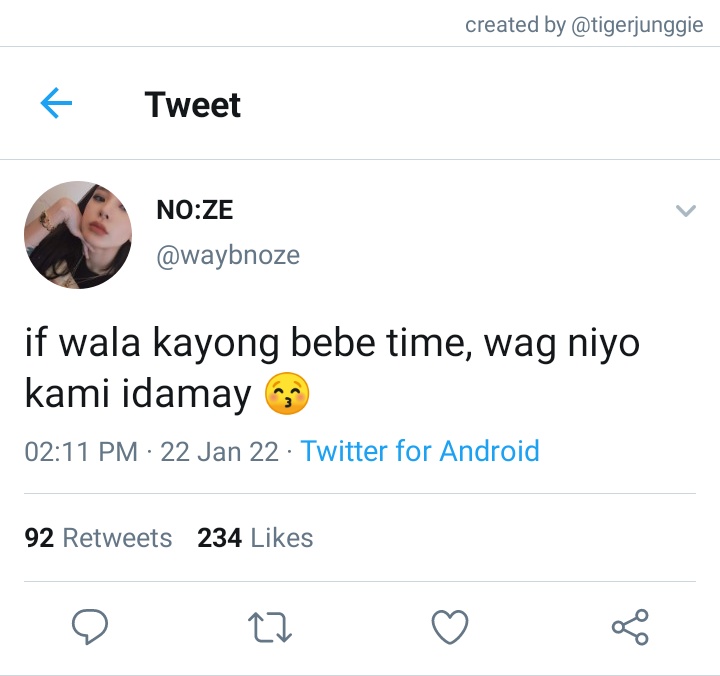The height and width of the screenshot is (676, 720).
Task: Share the tweet using the share icon
Action: click(630, 627)
